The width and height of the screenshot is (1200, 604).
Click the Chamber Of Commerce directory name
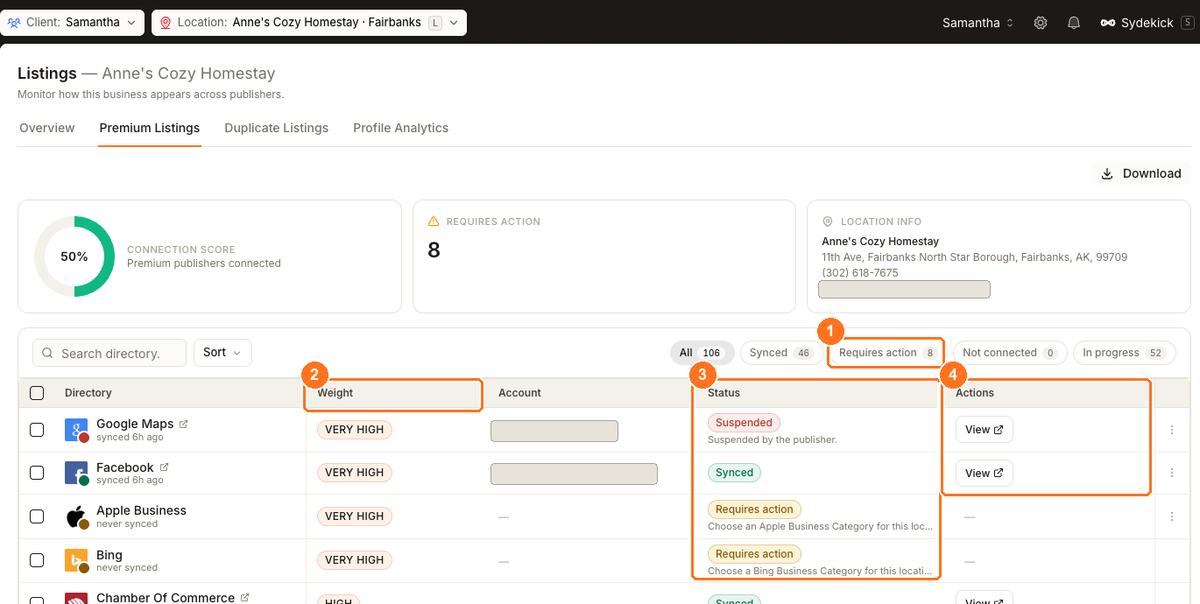click(165, 598)
